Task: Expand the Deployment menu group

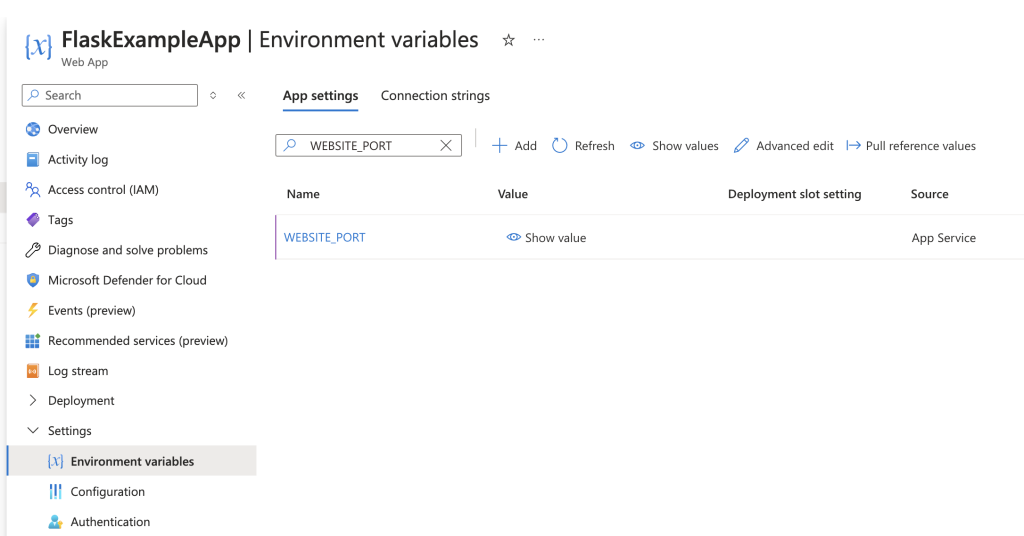Action: pyautogui.click(x=33, y=400)
